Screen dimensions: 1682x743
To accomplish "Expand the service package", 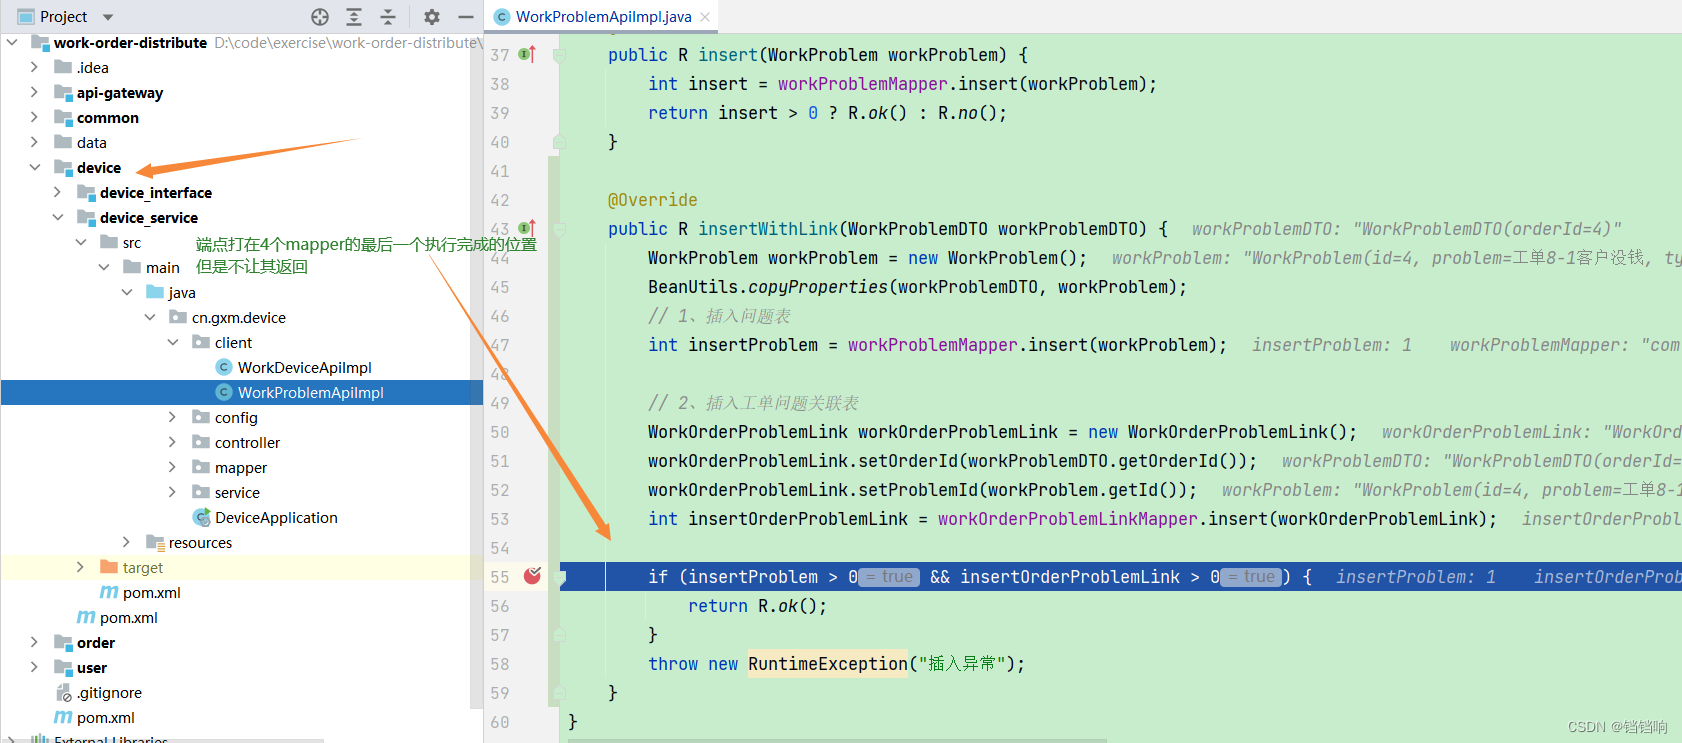I will click(x=173, y=492).
